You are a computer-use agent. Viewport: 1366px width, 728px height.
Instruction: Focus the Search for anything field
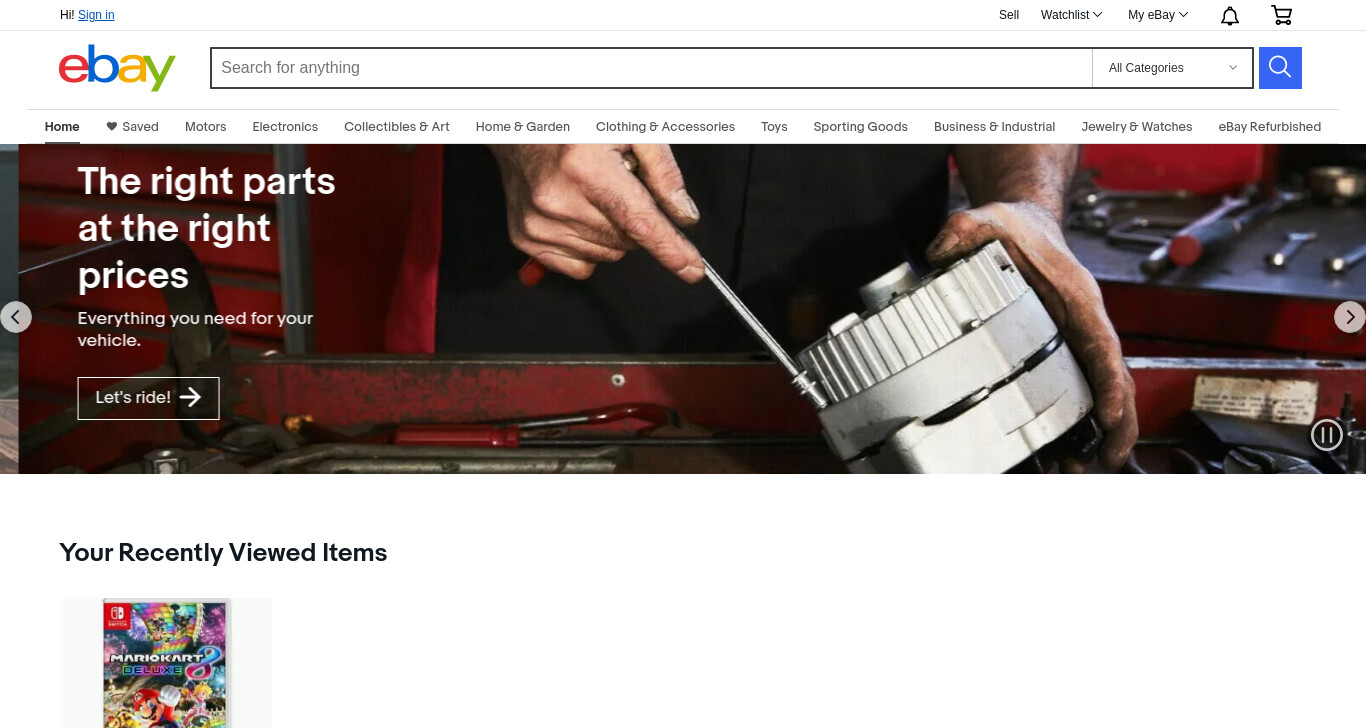pyautogui.click(x=651, y=68)
